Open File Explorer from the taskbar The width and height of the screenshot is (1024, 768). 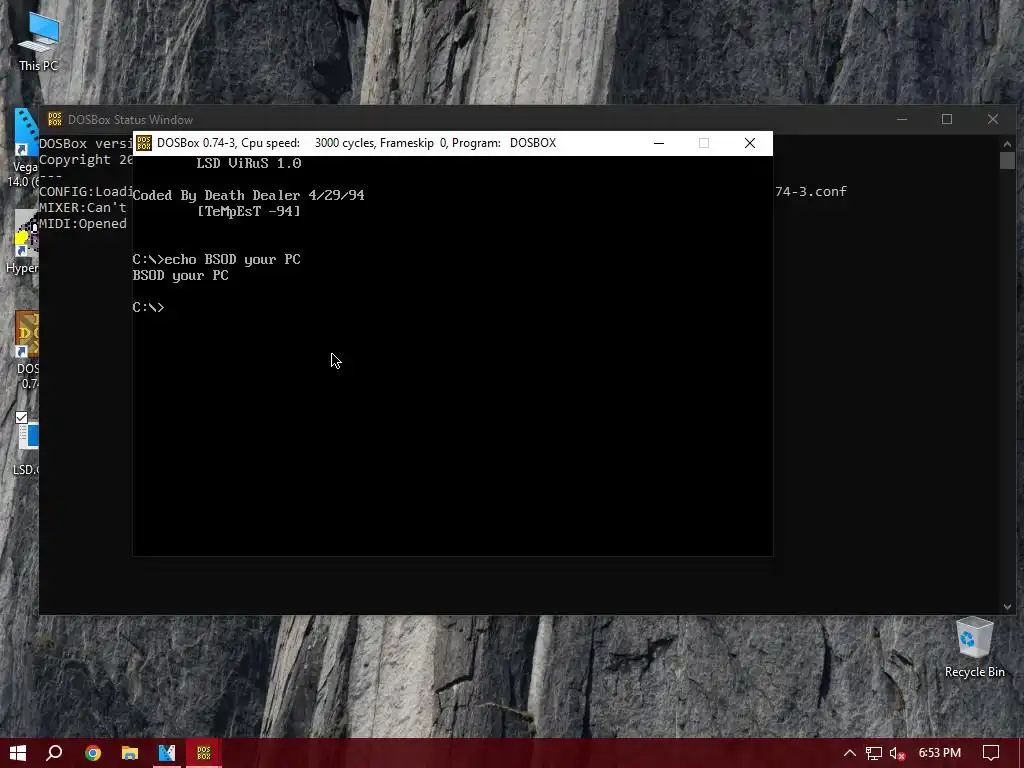129,753
